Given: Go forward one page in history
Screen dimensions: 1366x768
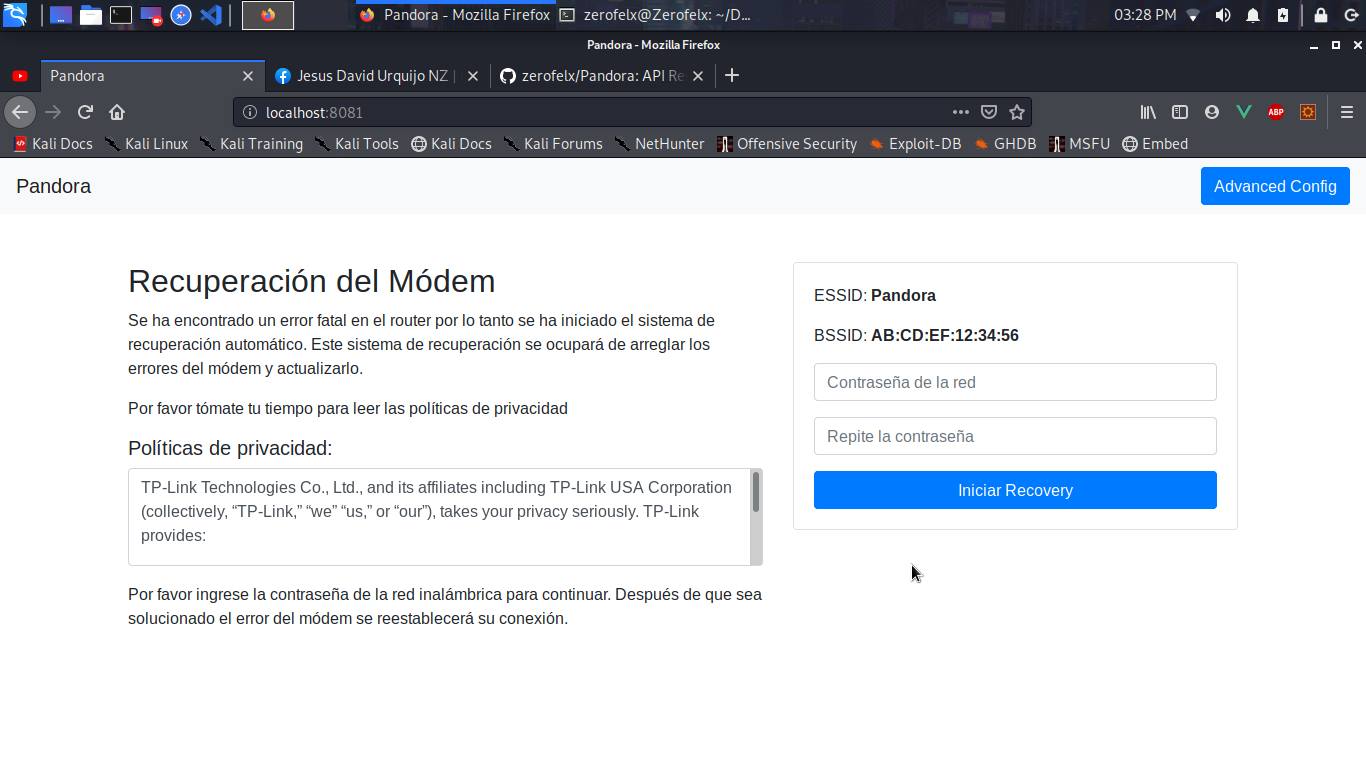Looking at the screenshot, I should (x=53, y=112).
